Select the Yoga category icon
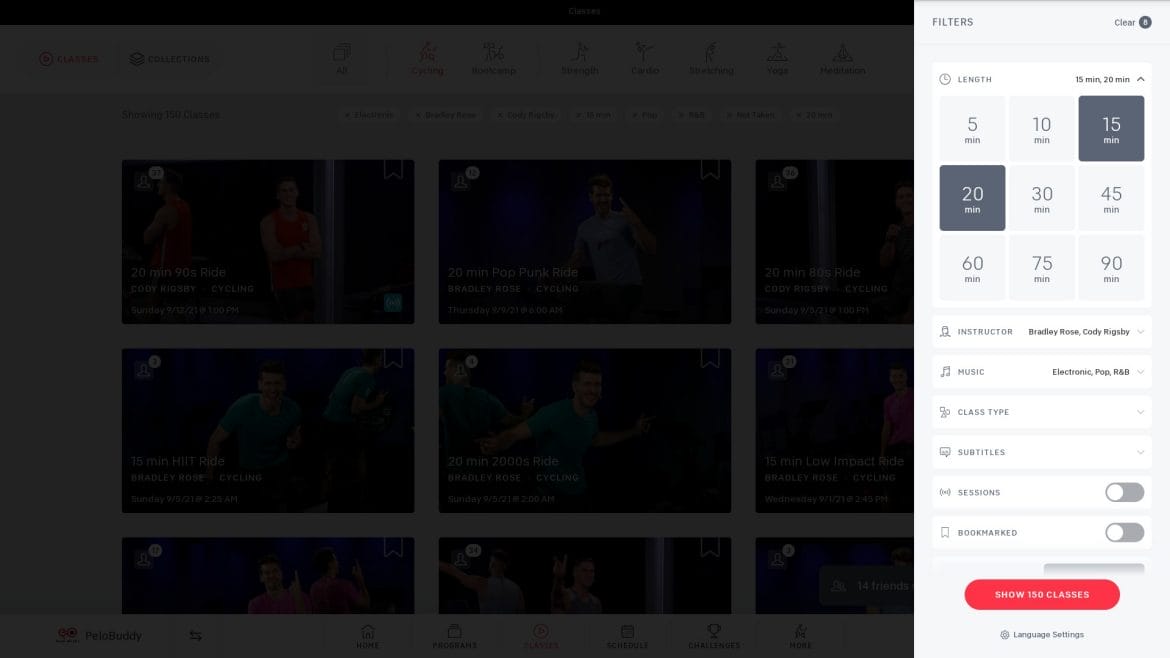 [778, 59]
